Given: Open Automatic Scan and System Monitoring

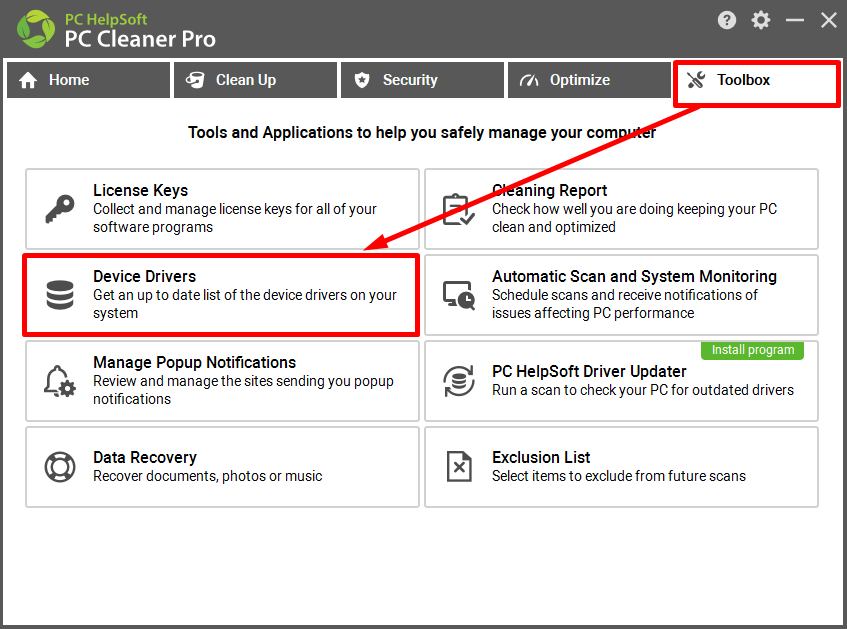Looking at the screenshot, I should 621,295.
